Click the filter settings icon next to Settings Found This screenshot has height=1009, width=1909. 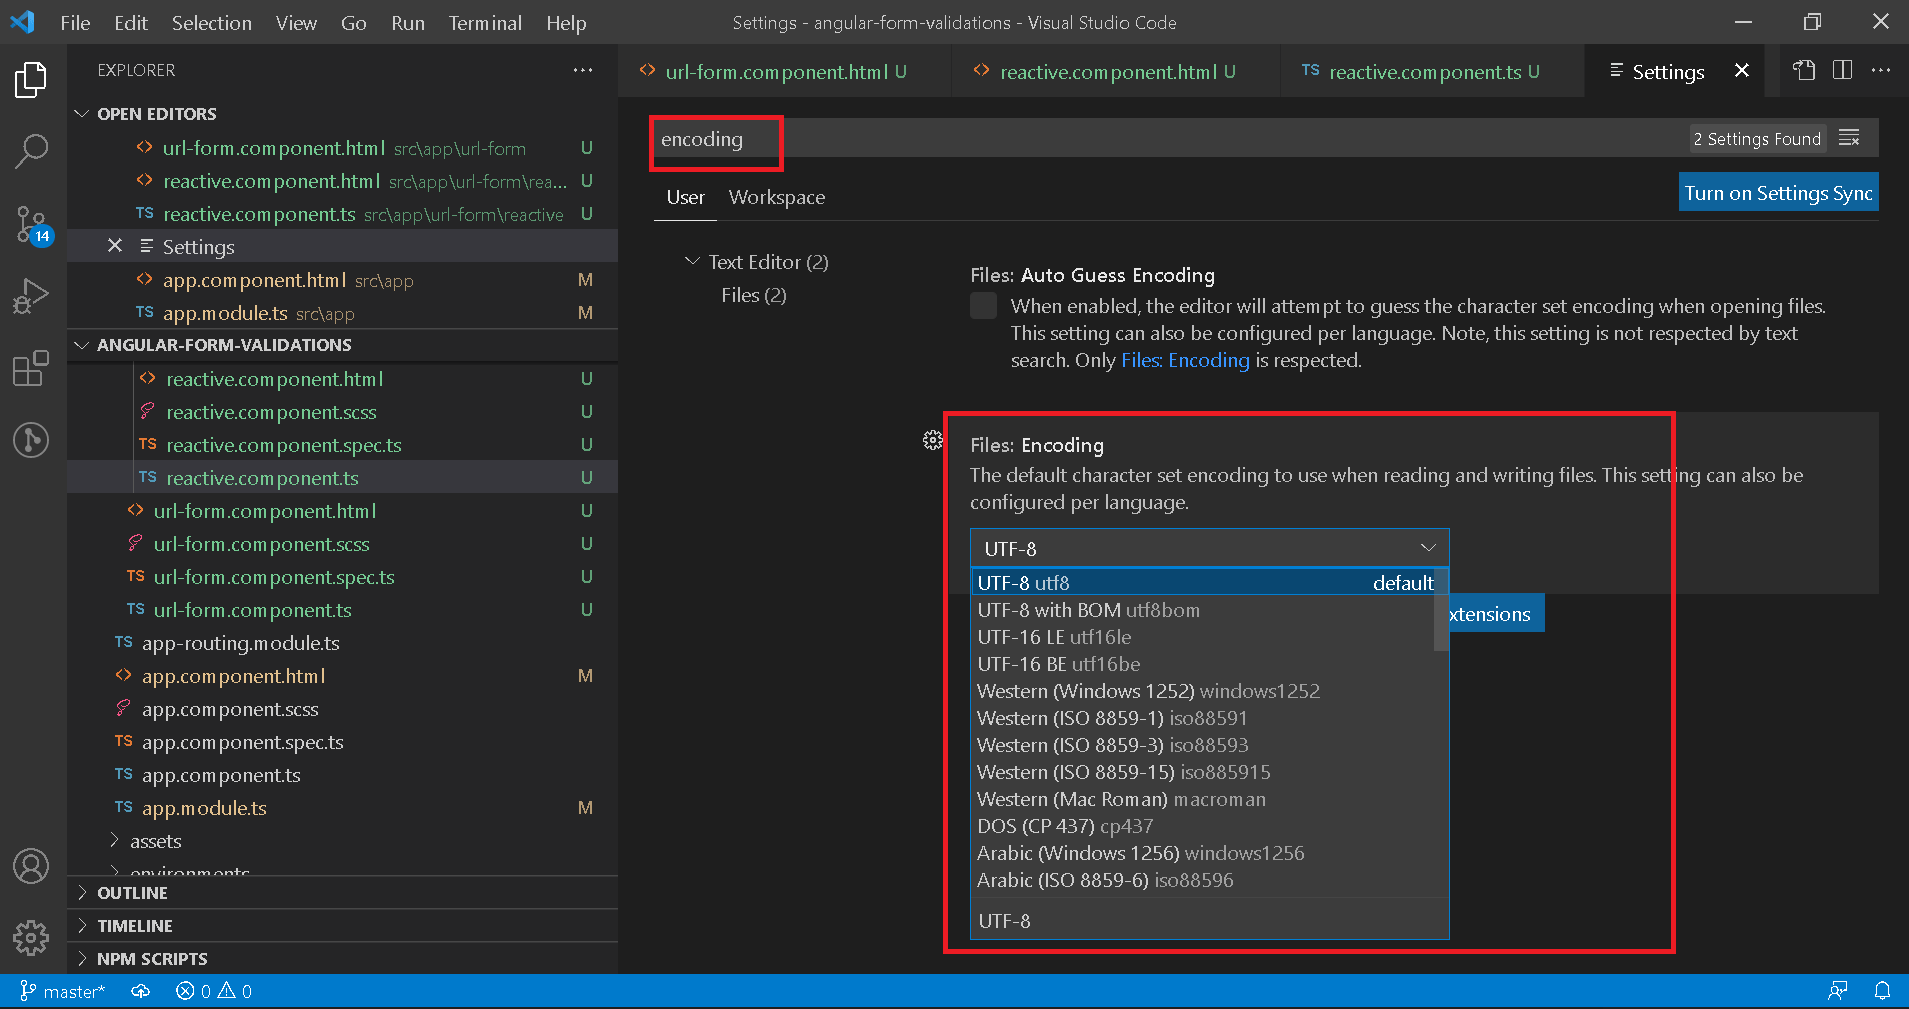(1849, 138)
